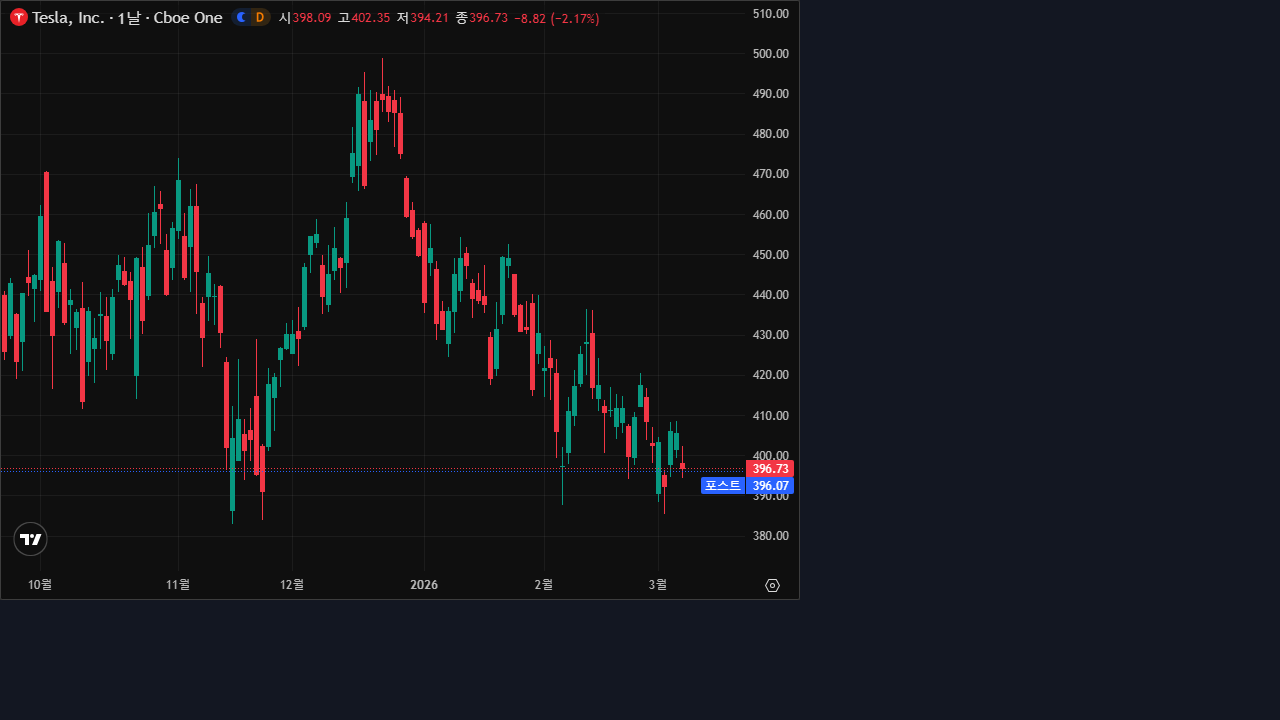This screenshot has height=720, width=1280.
Task: Click the 2월 time axis label
Action: point(544,585)
